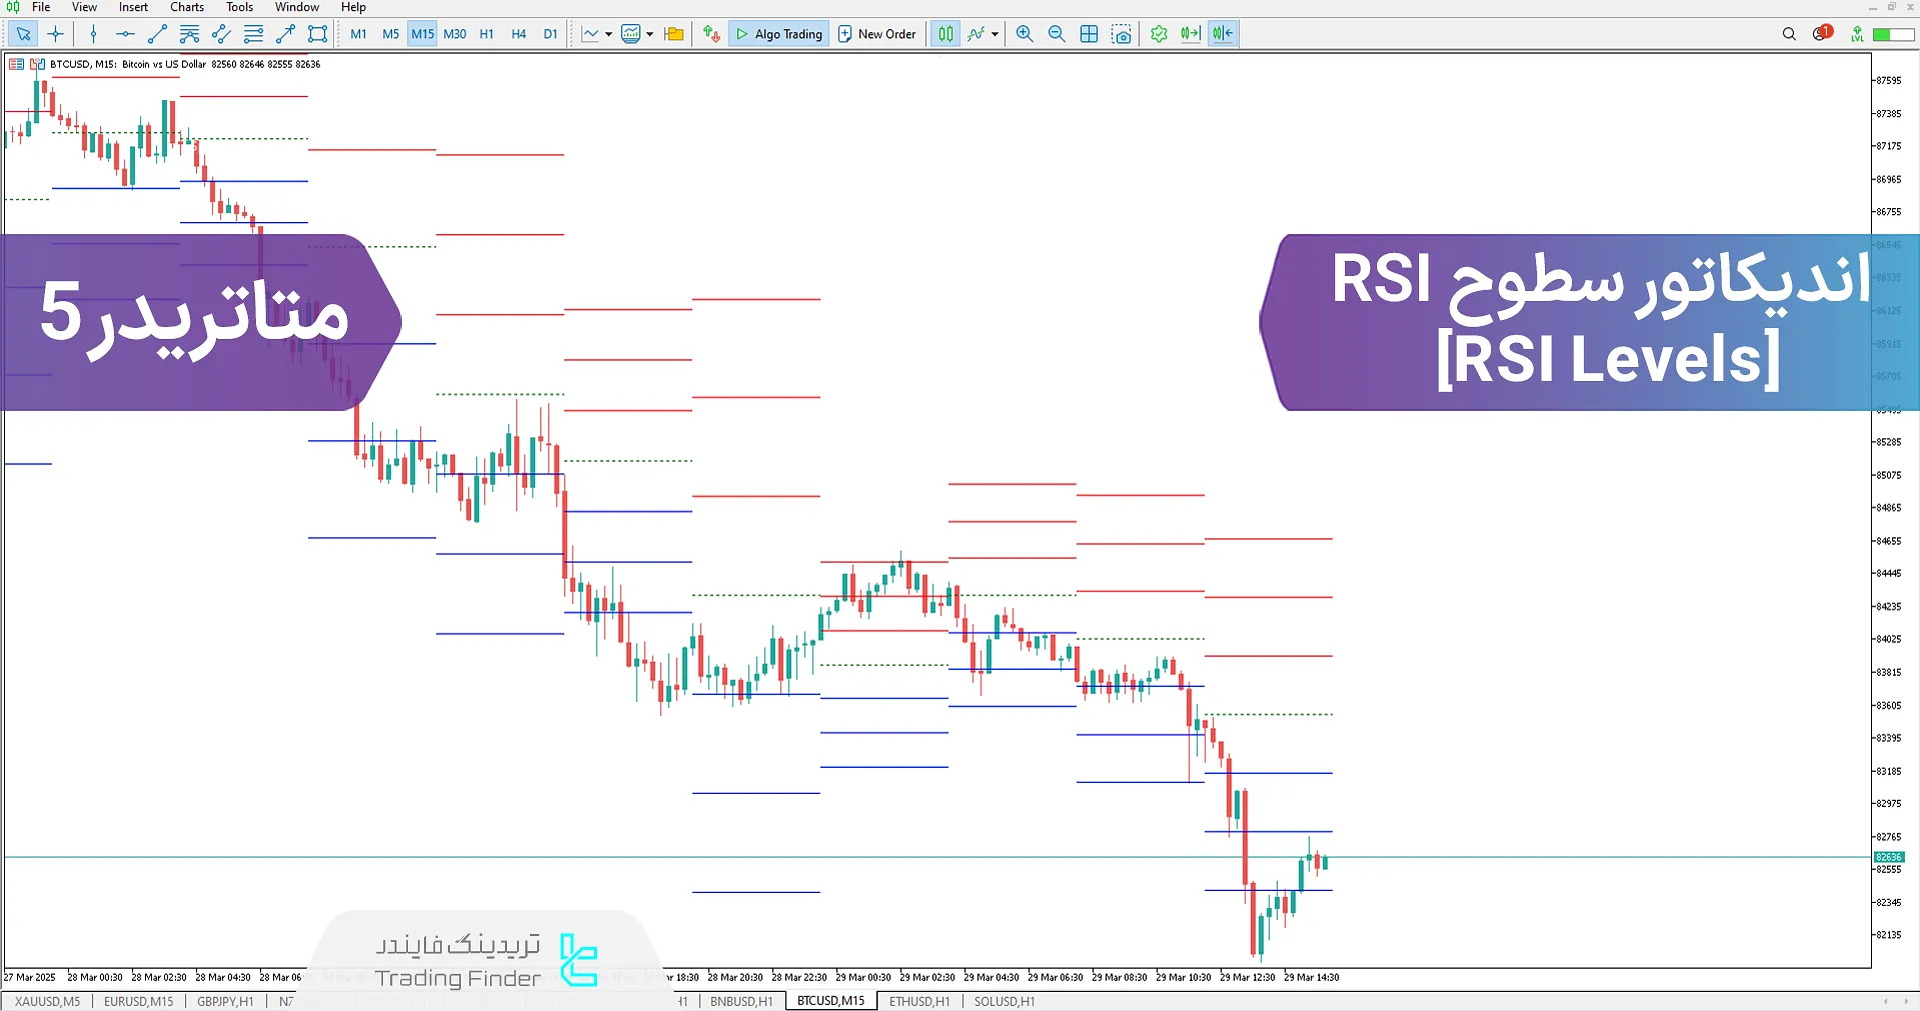Select the Trendline drawing tool
The image size is (1920, 1011).
(x=155, y=33)
